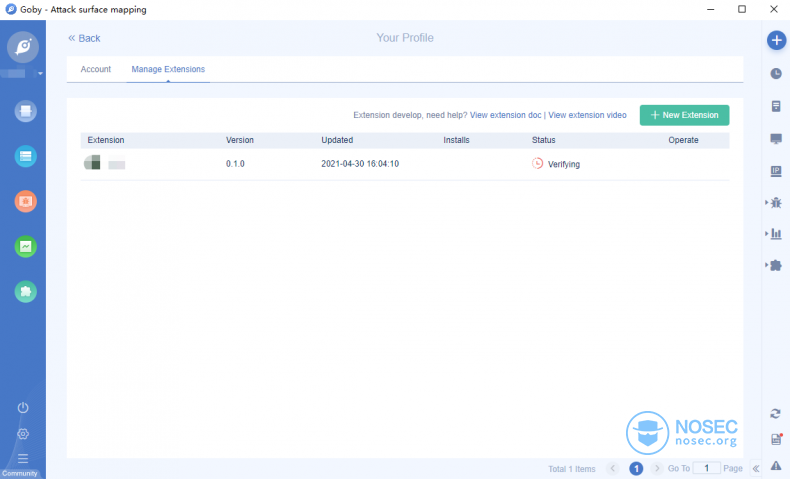Expand the arrow next to bug icon
The width and height of the screenshot is (790, 479).
766,202
